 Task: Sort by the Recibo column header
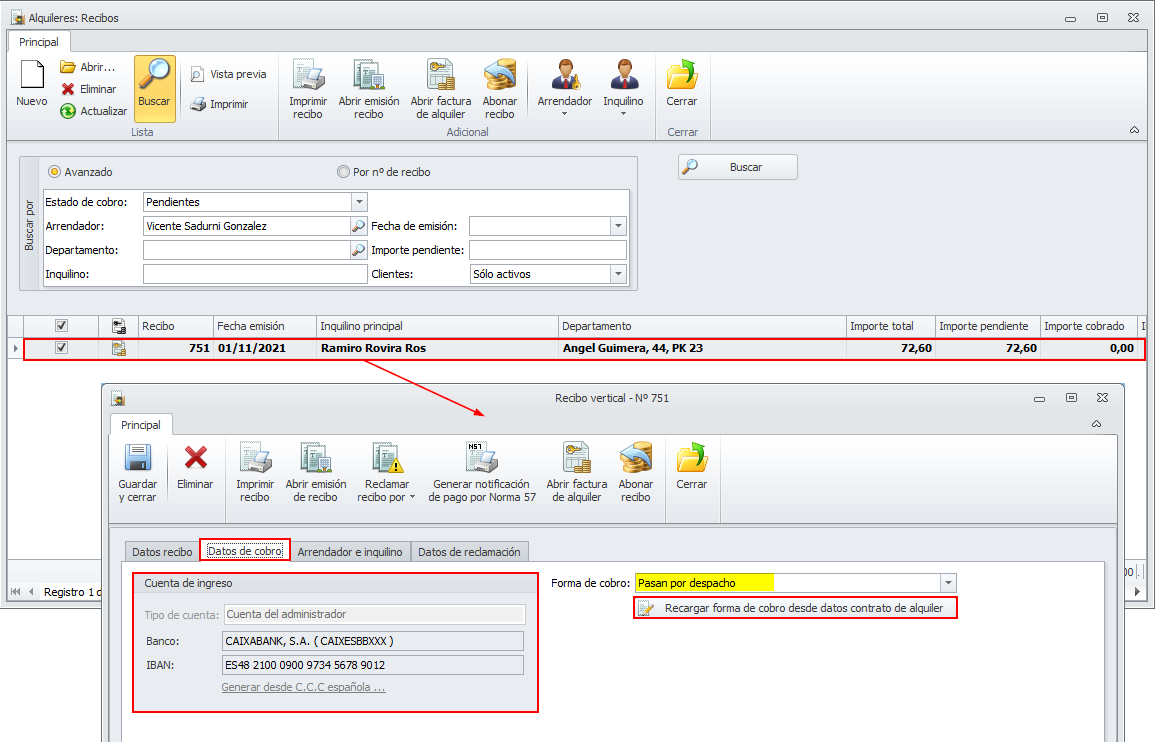pos(175,326)
